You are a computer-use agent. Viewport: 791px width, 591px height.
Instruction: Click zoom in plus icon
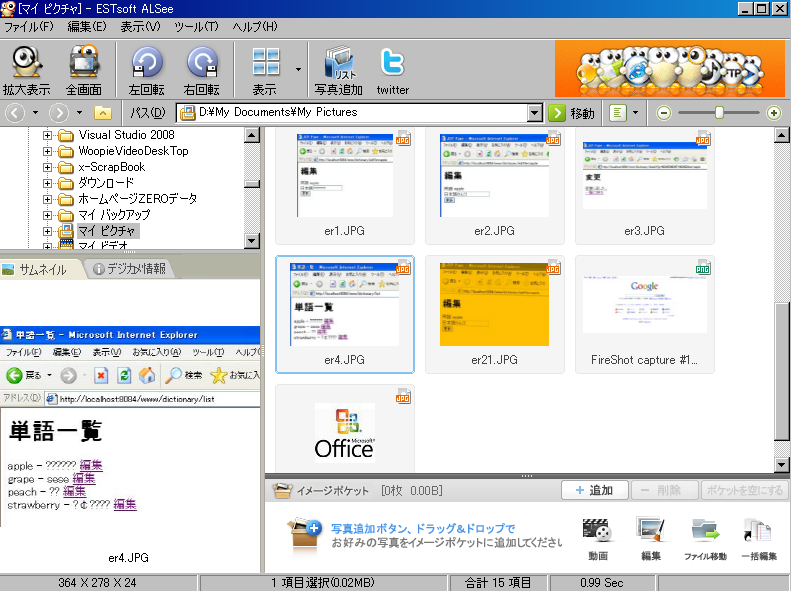774,113
